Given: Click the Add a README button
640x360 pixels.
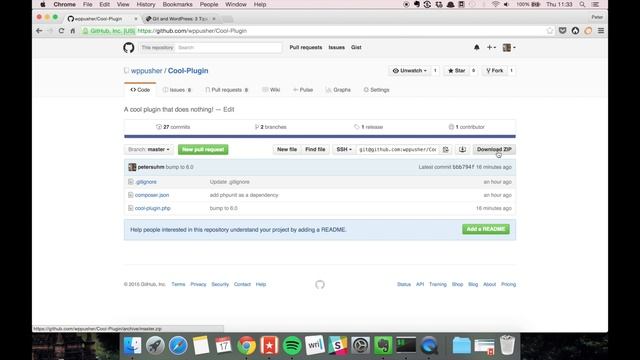Looking at the screenshot, I should [x=486, y=229].
